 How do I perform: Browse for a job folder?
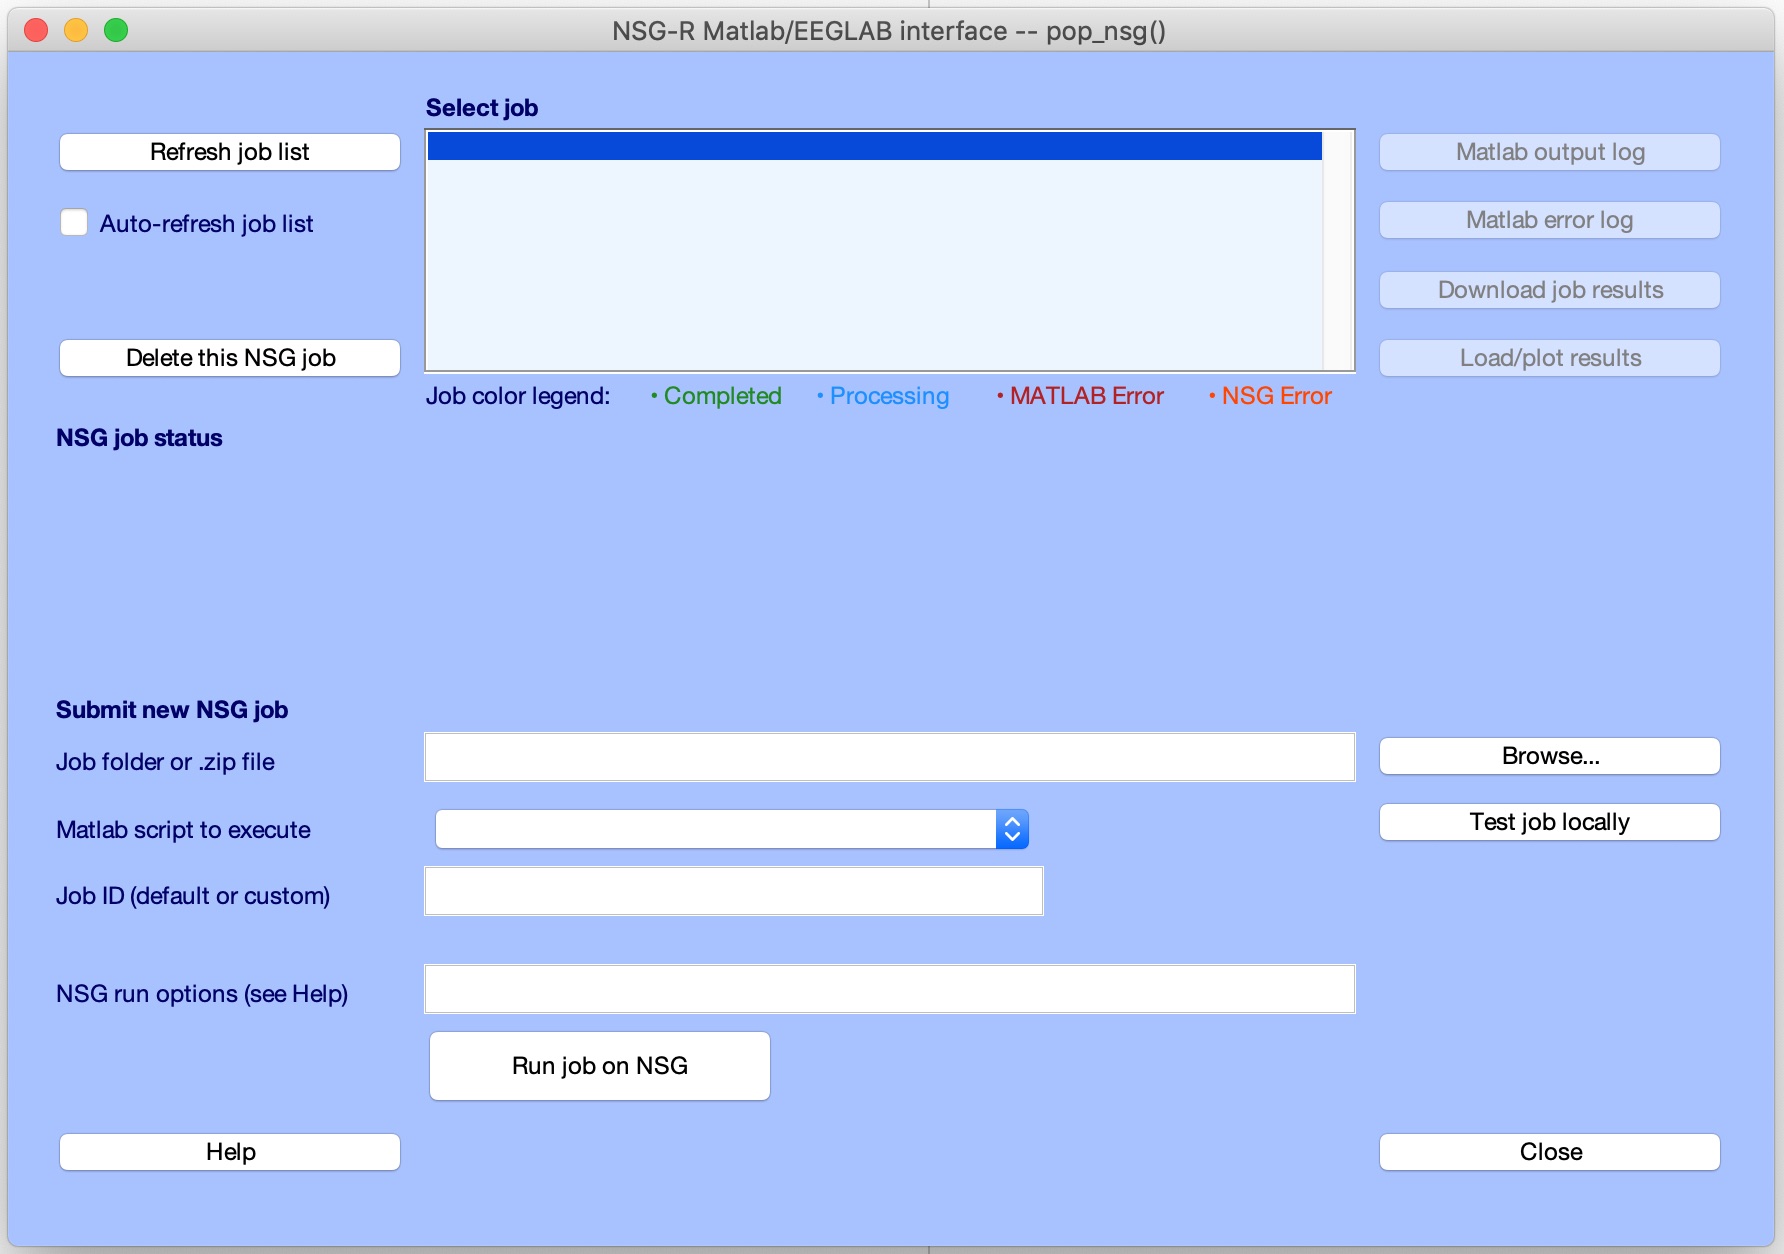point(1550,756)
